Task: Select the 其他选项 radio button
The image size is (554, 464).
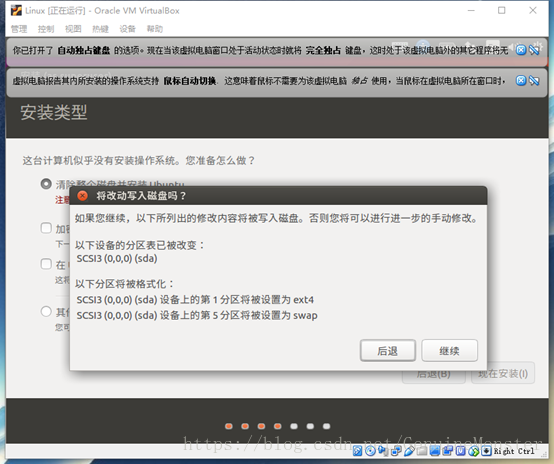Action: (46, 311)
